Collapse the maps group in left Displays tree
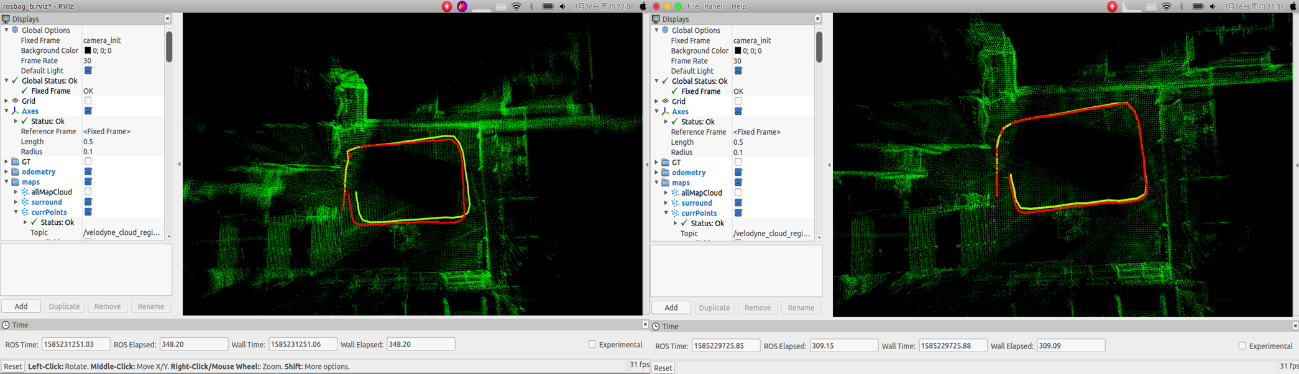This screenshot has height=374, width=1299. click(6, 182)
